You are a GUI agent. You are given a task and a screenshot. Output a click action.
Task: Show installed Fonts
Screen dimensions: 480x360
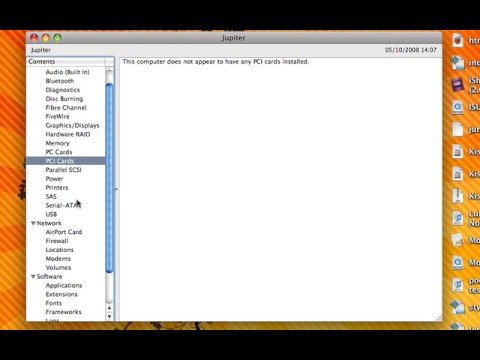click(53, 303)
